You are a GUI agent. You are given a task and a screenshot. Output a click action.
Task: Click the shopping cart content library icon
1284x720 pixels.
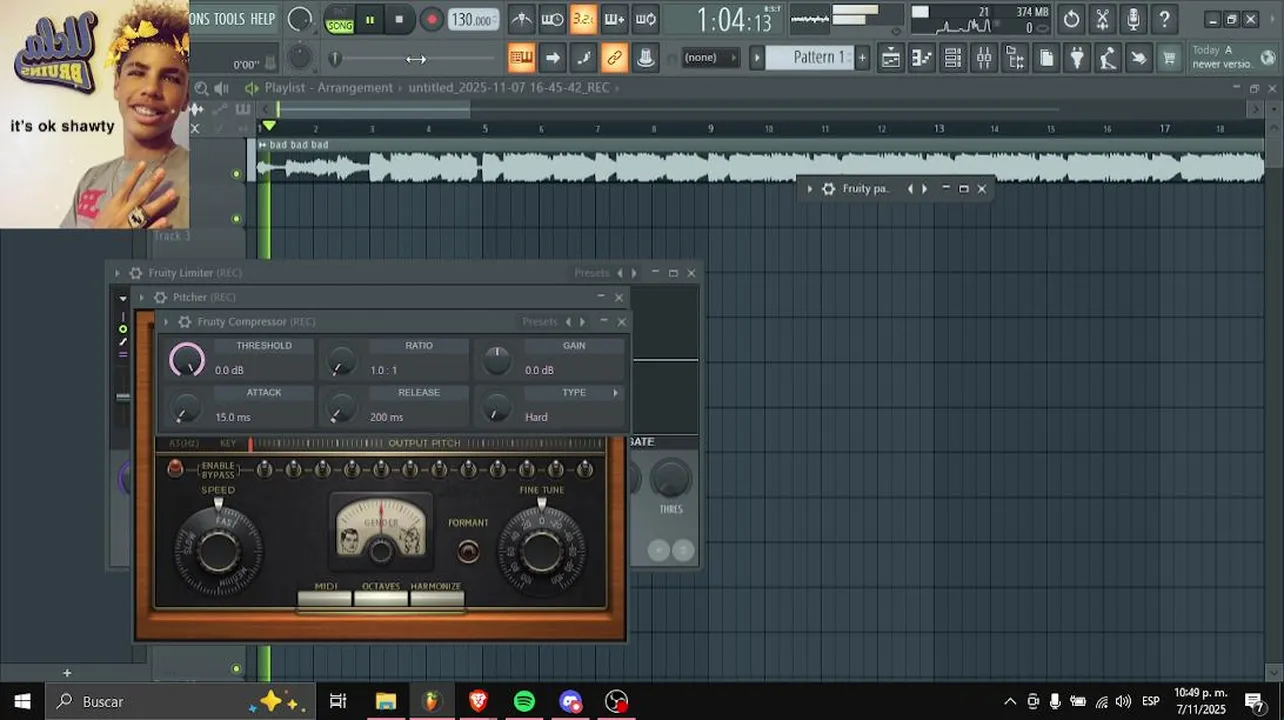[x=1169, y=58]
